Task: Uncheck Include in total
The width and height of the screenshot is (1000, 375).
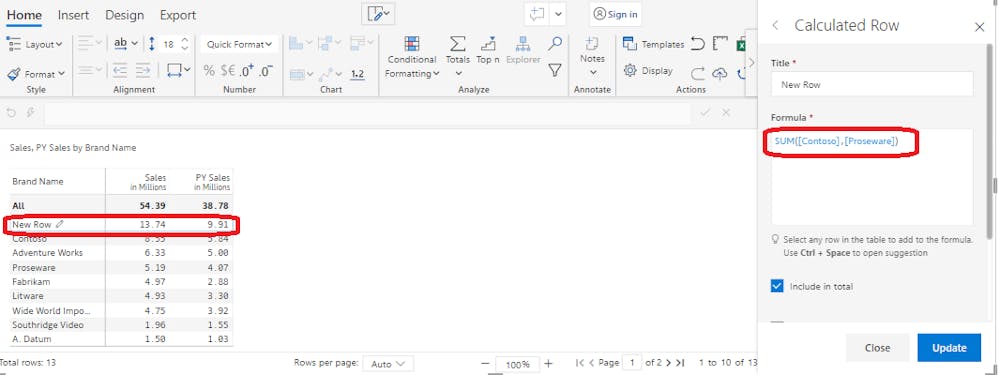Action: [777, 286]
